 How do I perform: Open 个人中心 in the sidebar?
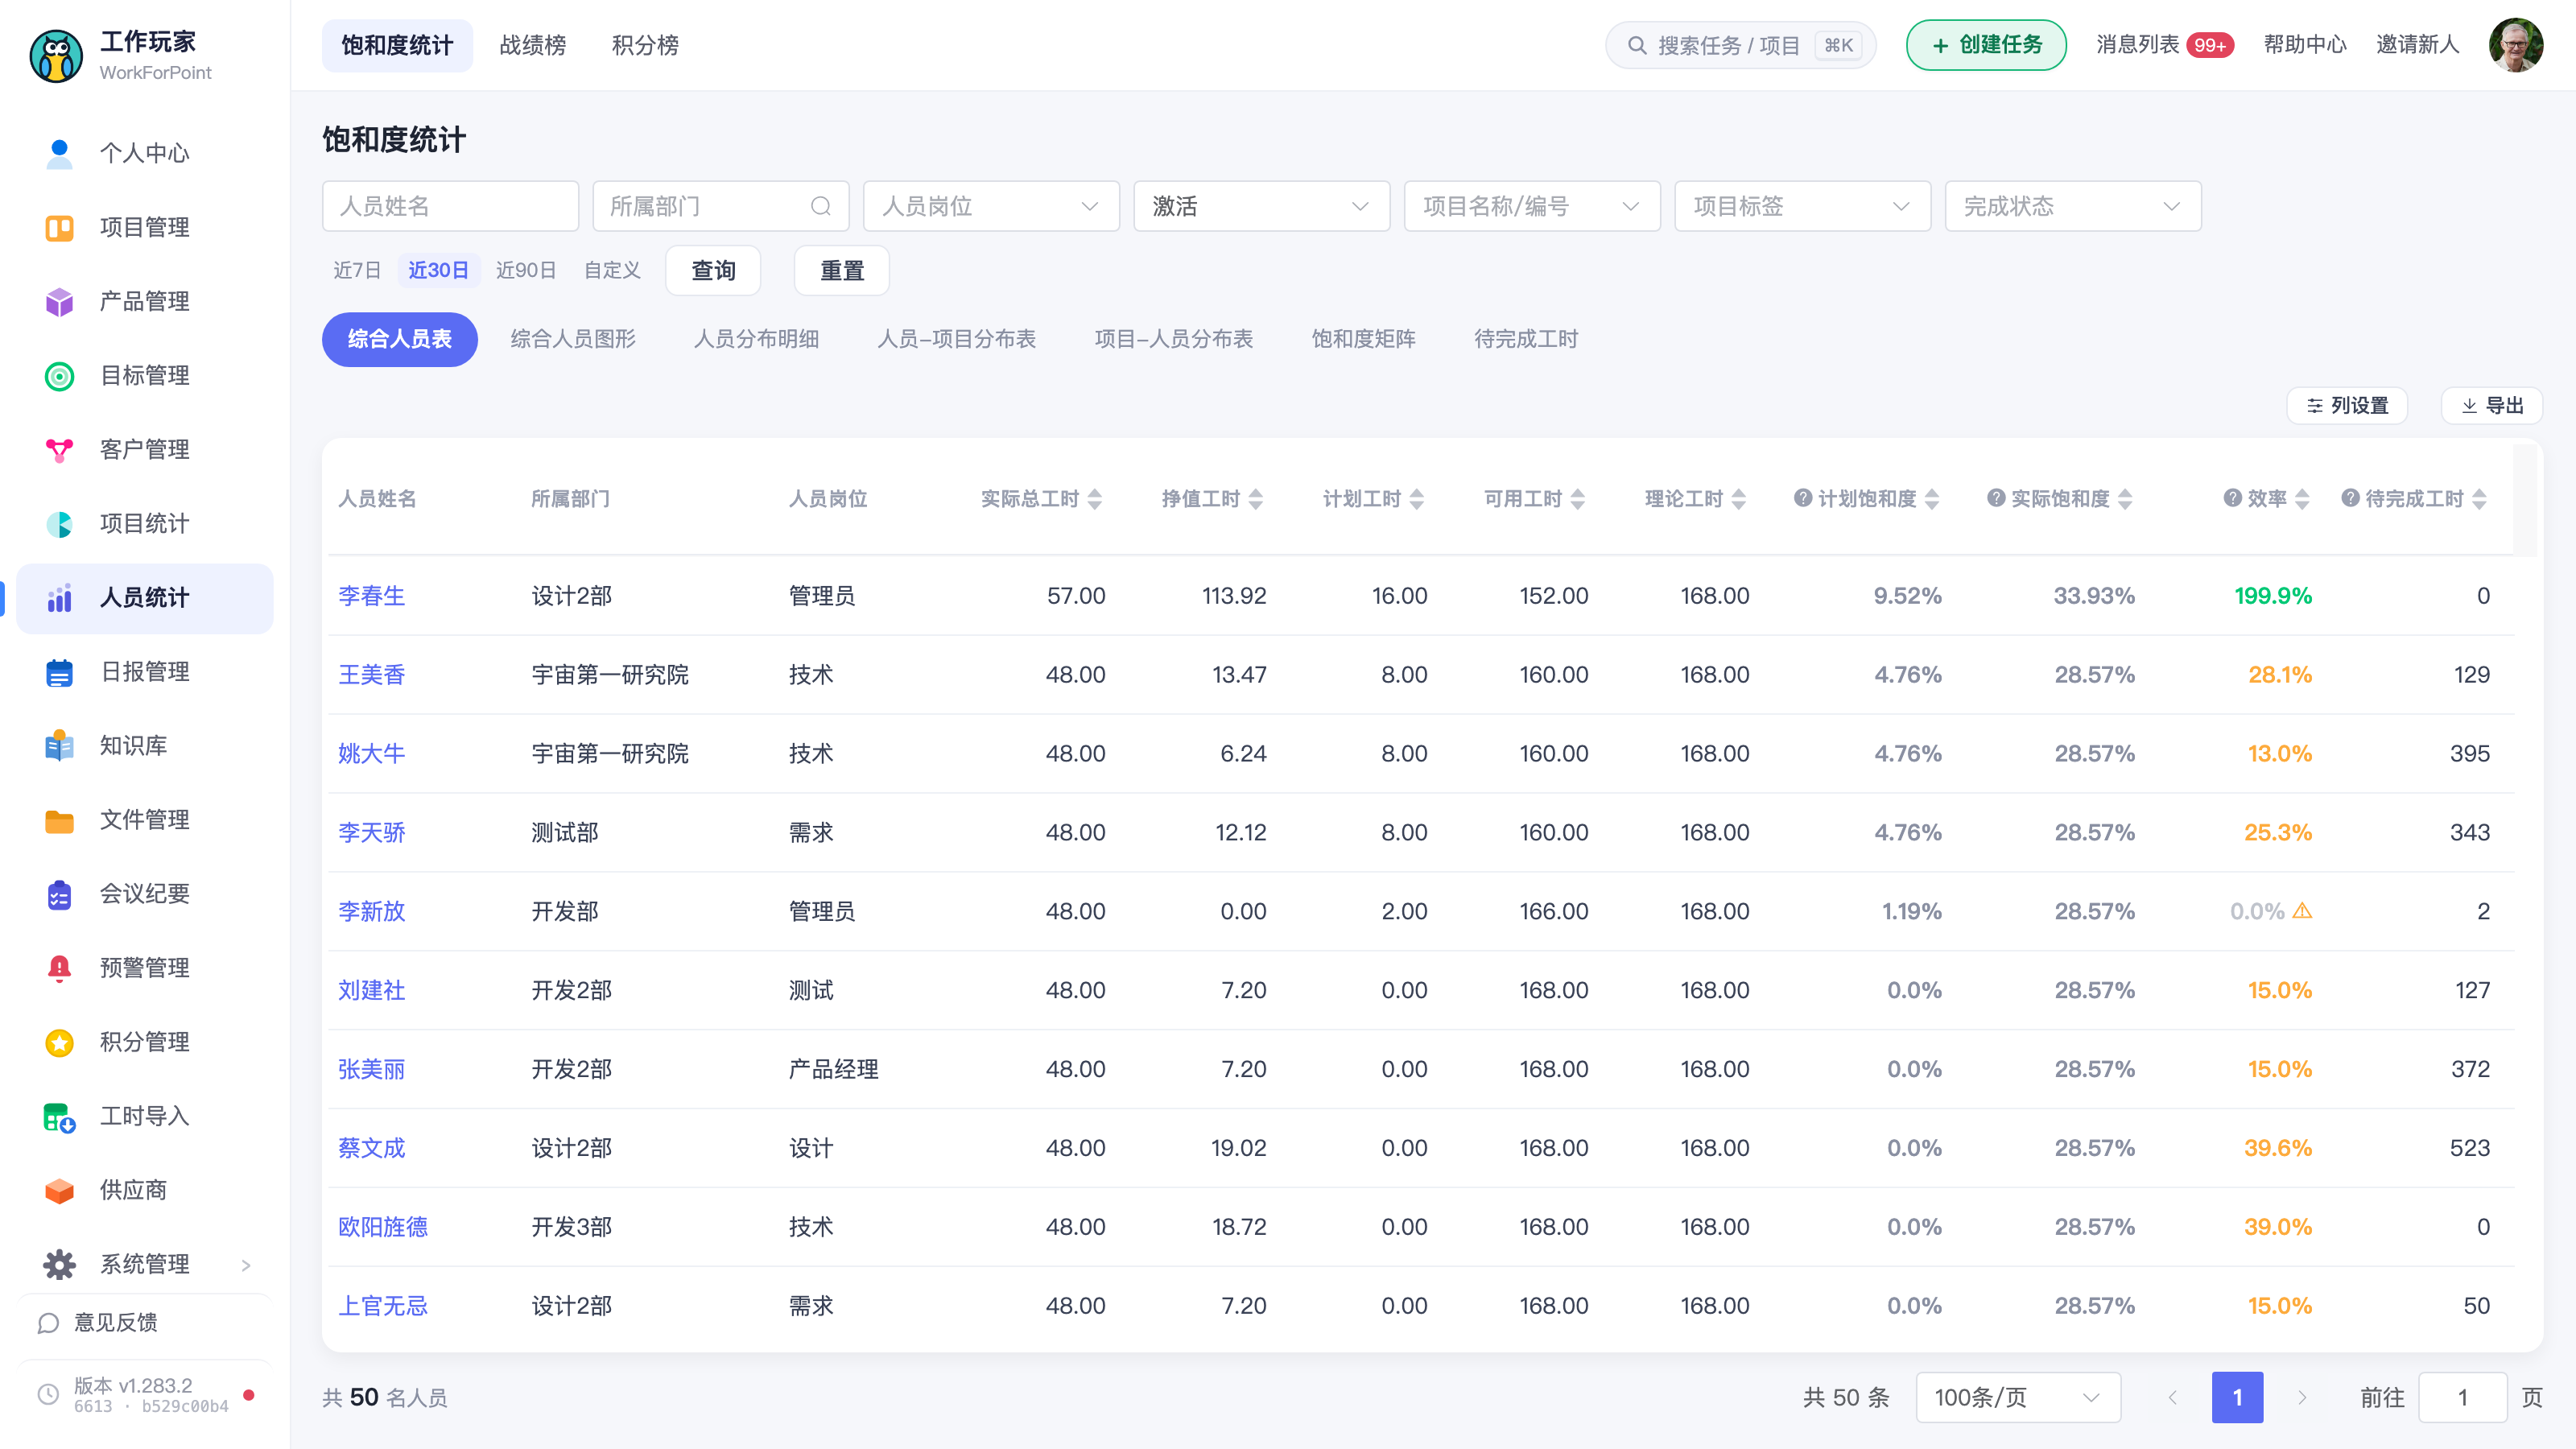coord(144,153)
